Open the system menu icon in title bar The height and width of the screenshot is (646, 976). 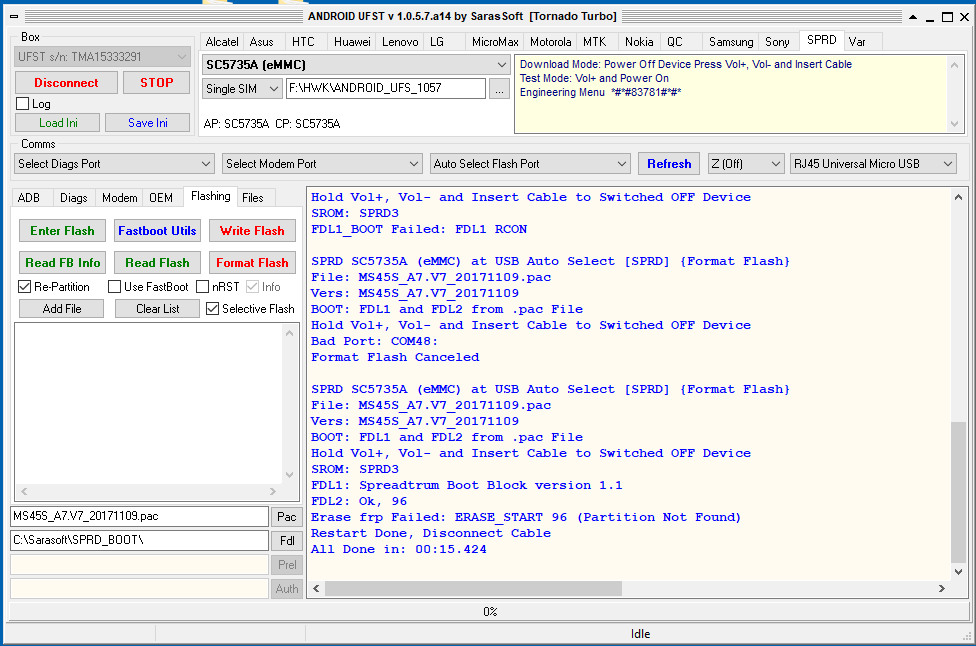[14, 16]
